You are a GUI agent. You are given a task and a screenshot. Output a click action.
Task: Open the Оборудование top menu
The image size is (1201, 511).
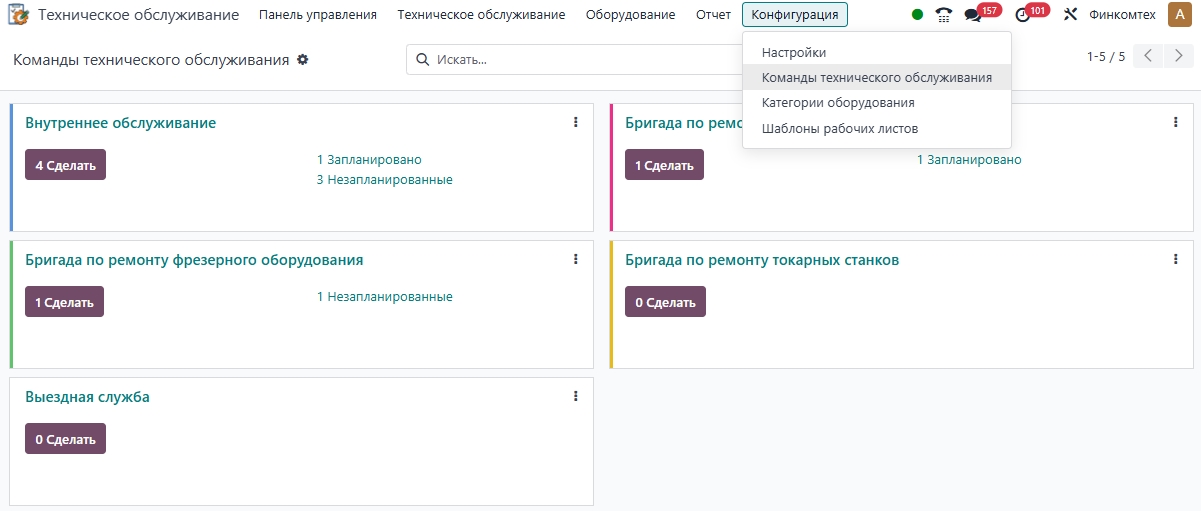click(x=630, y=15)
